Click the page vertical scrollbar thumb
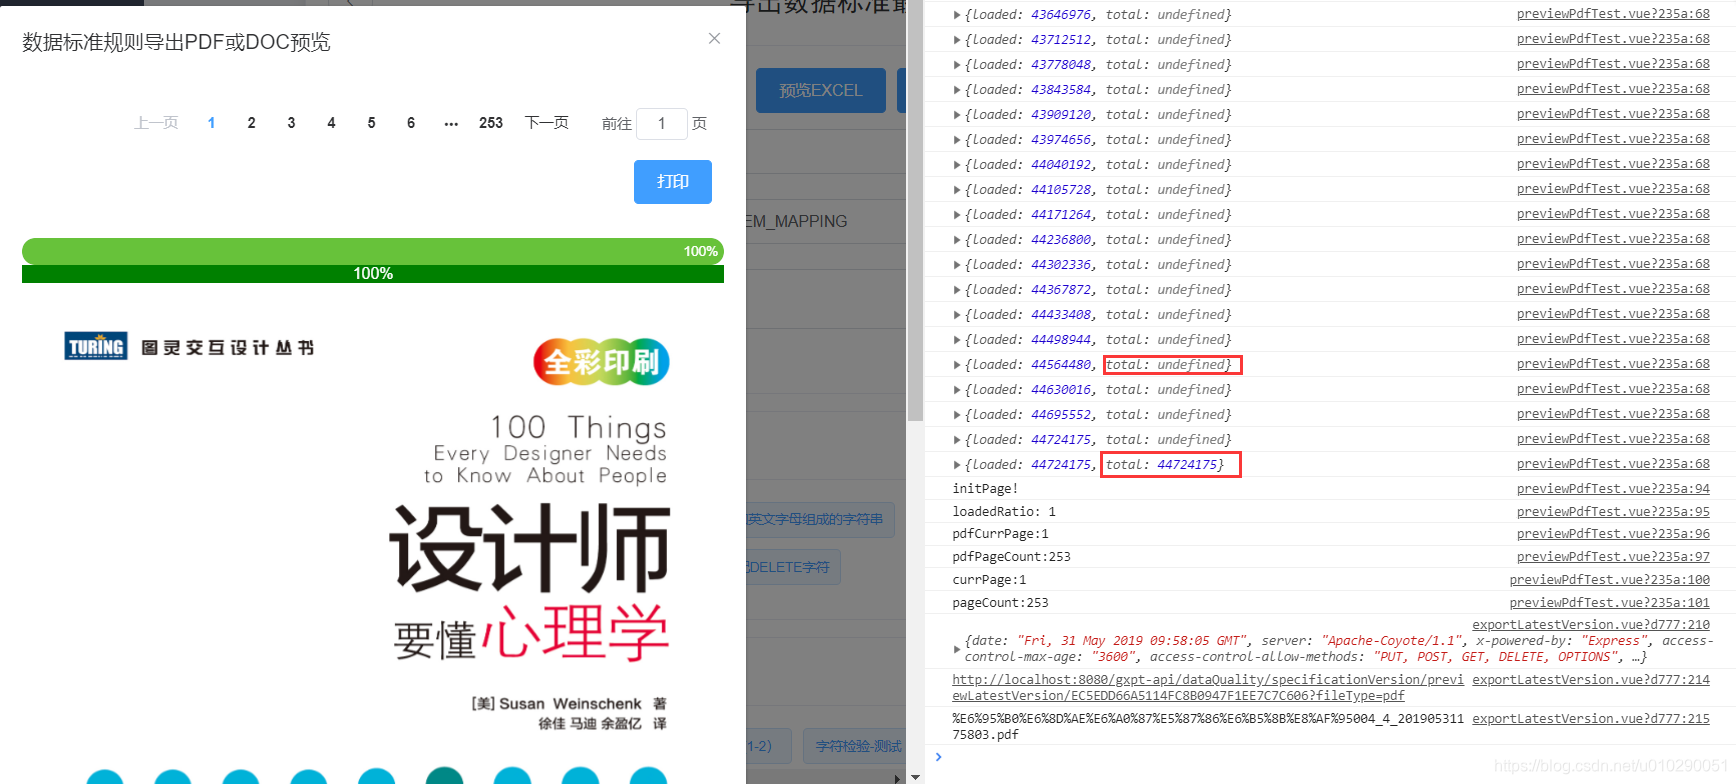Screen dimensions: 1736x784 (x=915, y=210)
